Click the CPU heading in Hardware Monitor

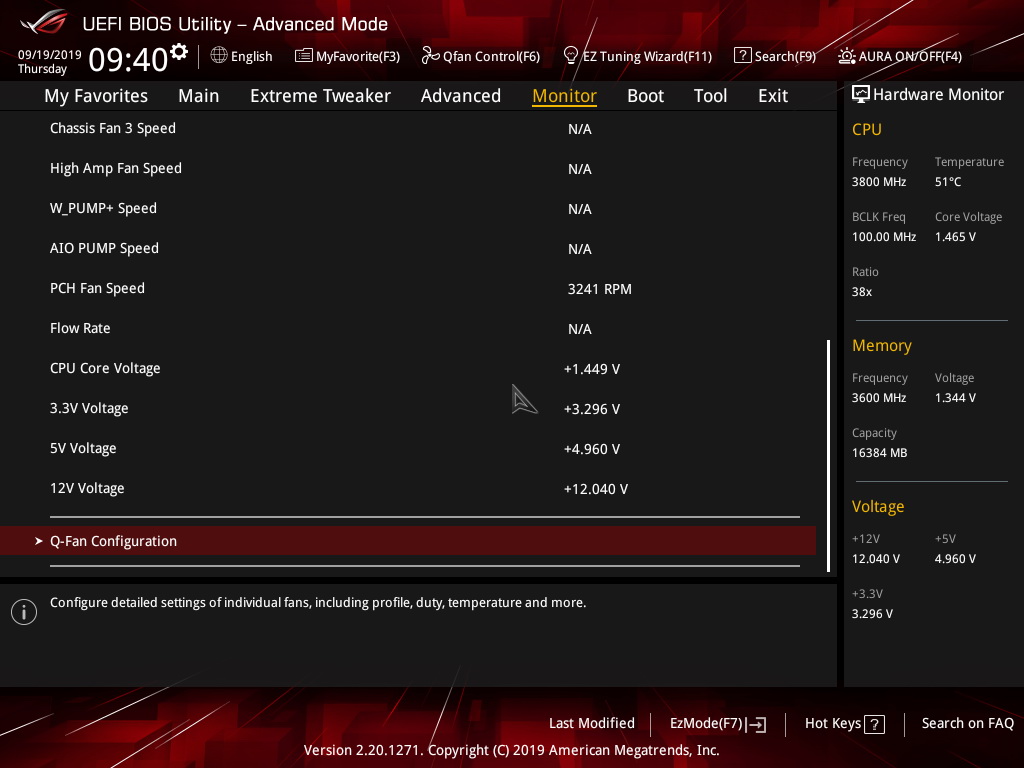(867, 129)
